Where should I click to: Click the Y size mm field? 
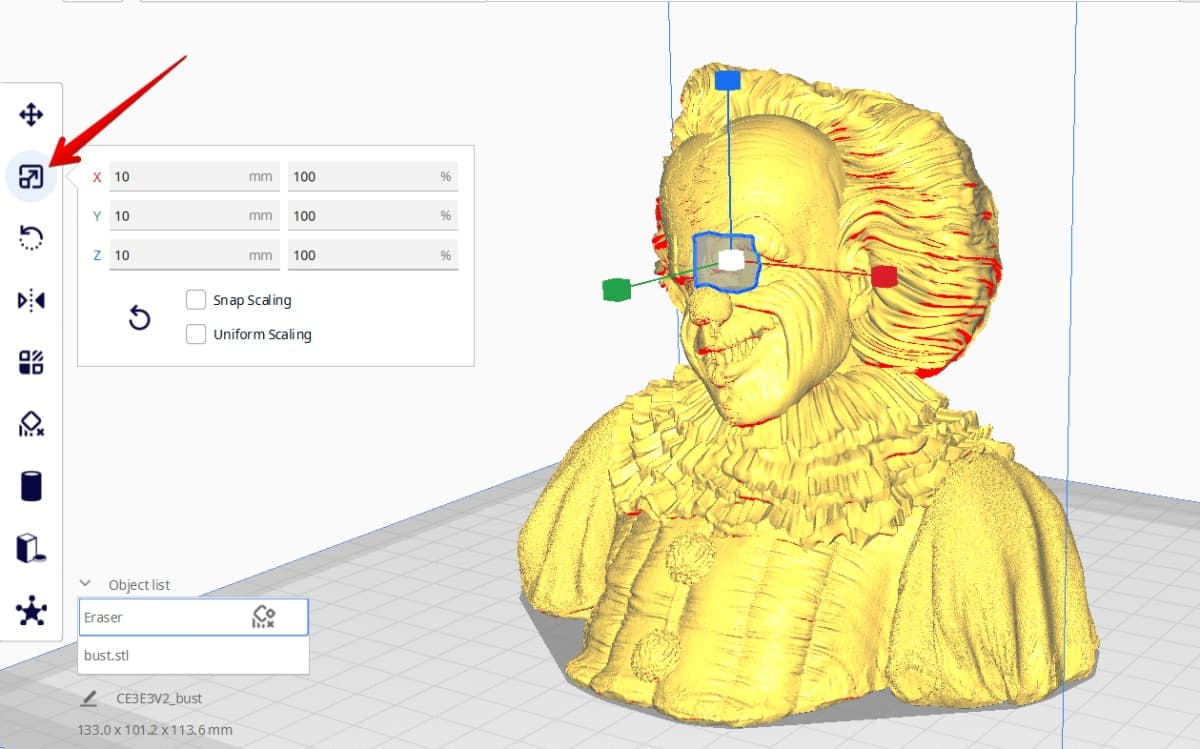[194, 216]
